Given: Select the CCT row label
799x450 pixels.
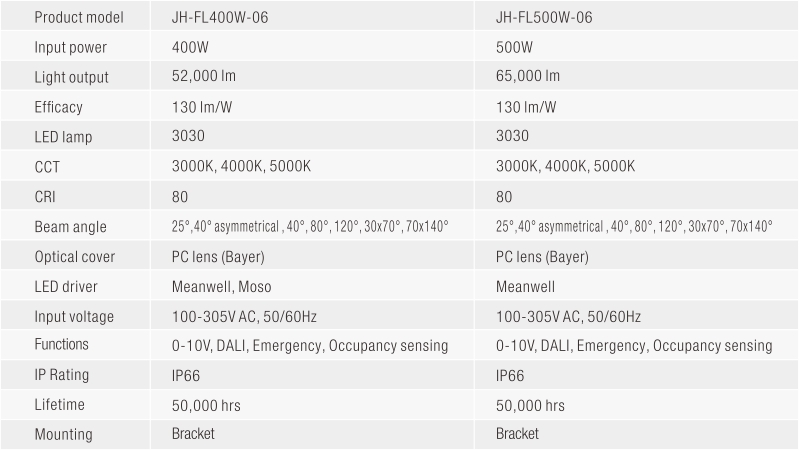Looking at the screenshot, I should pos(48,167).
